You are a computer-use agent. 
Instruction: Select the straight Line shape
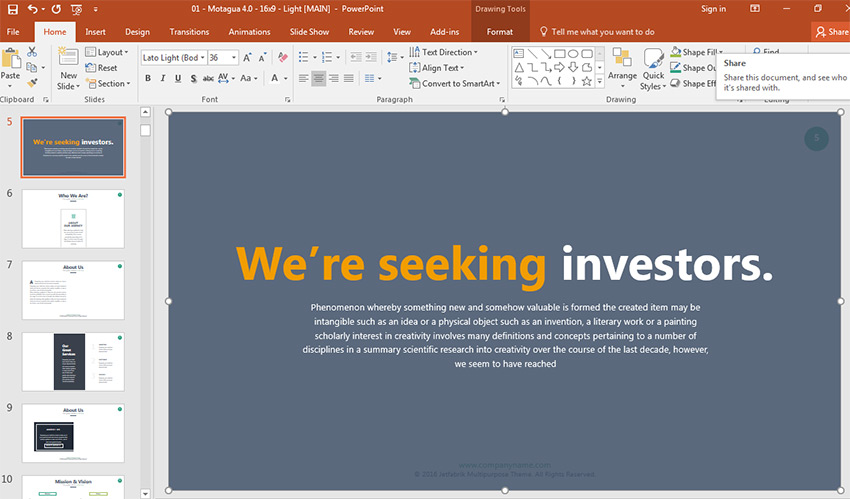point(532,54)
